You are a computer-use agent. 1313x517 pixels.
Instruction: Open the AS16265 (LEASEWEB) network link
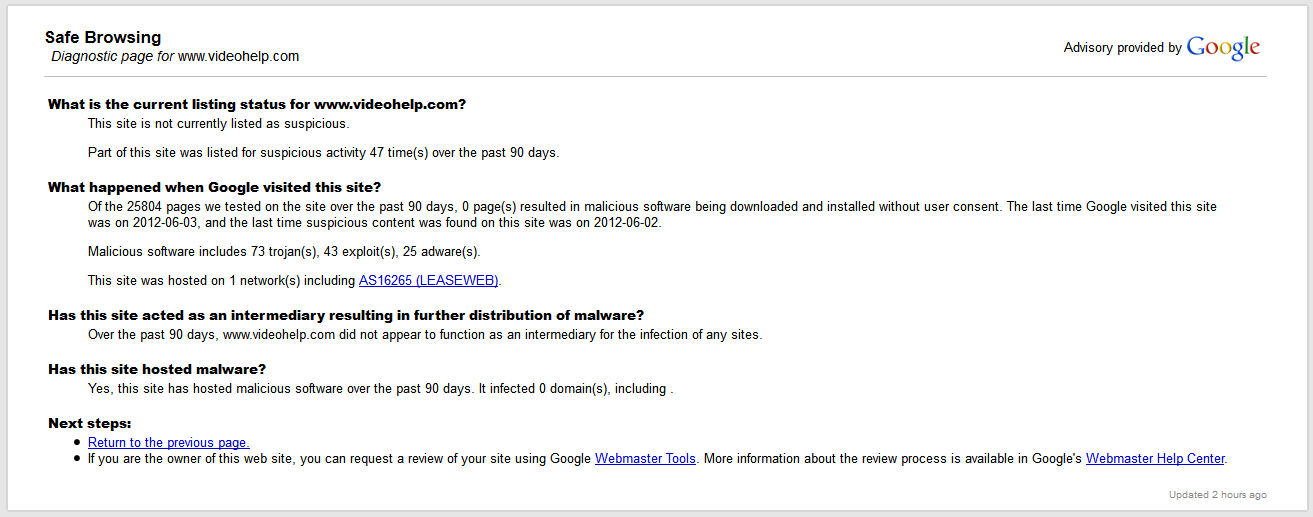click(428, 280)
